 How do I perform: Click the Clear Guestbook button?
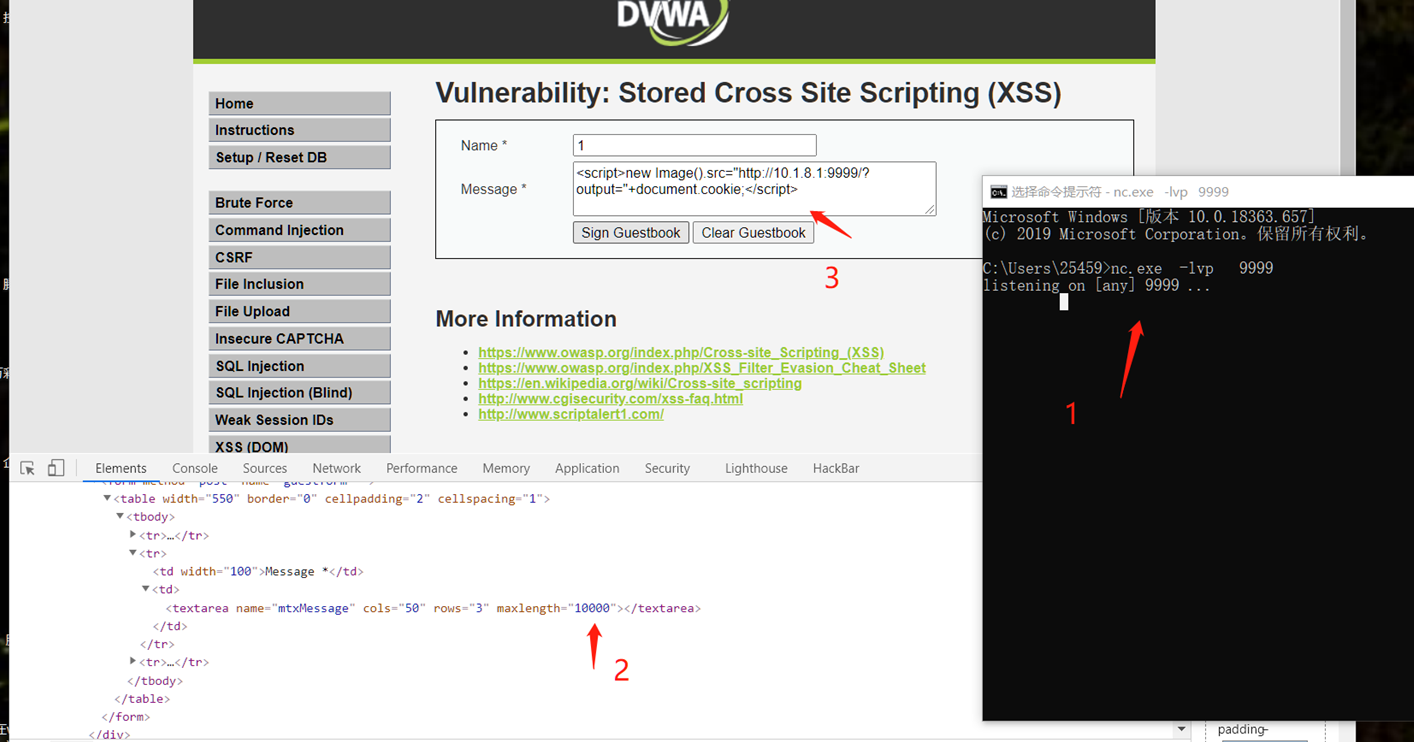pyautogui.click(x=754, y=233)
